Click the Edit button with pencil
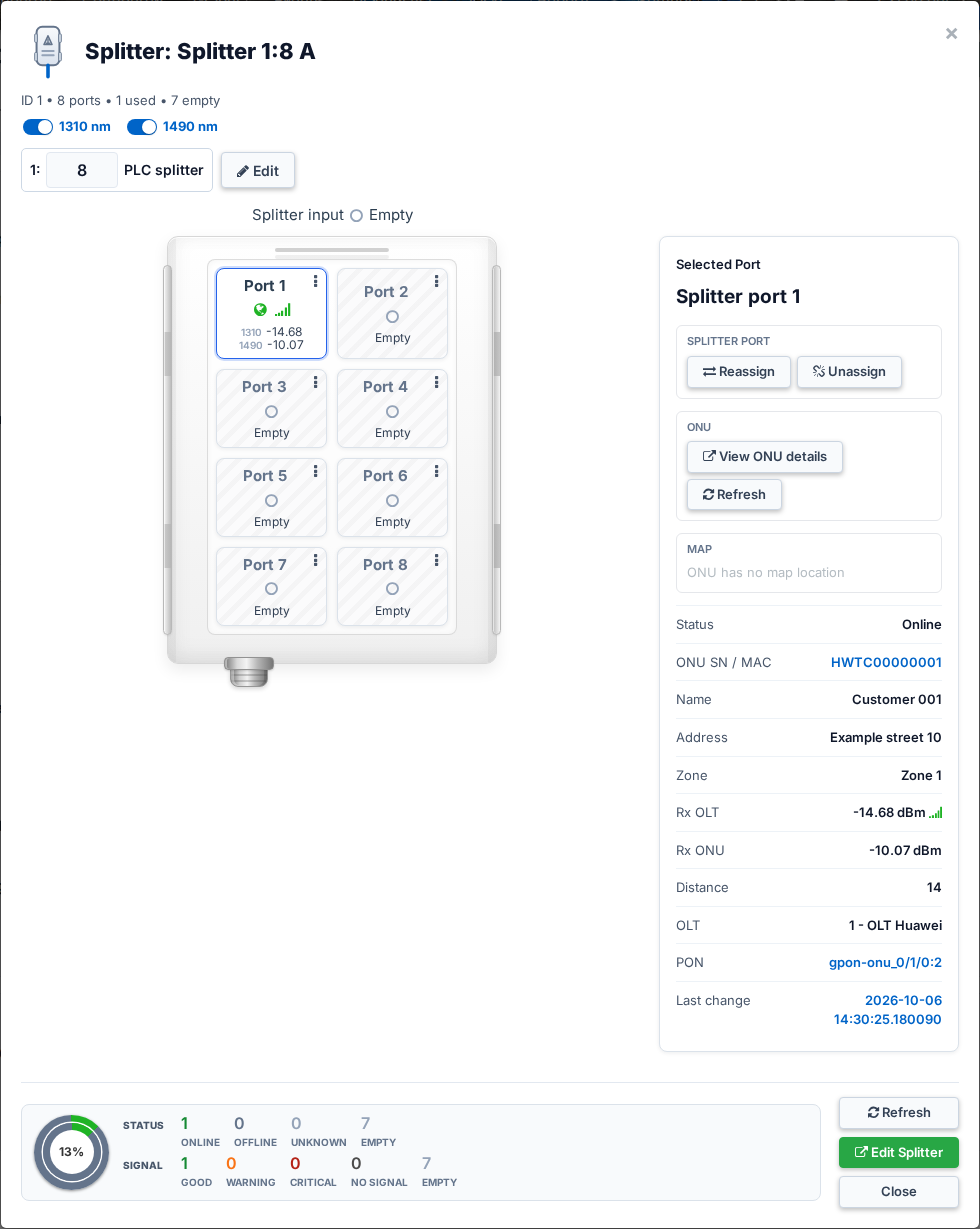 (258, 170)
